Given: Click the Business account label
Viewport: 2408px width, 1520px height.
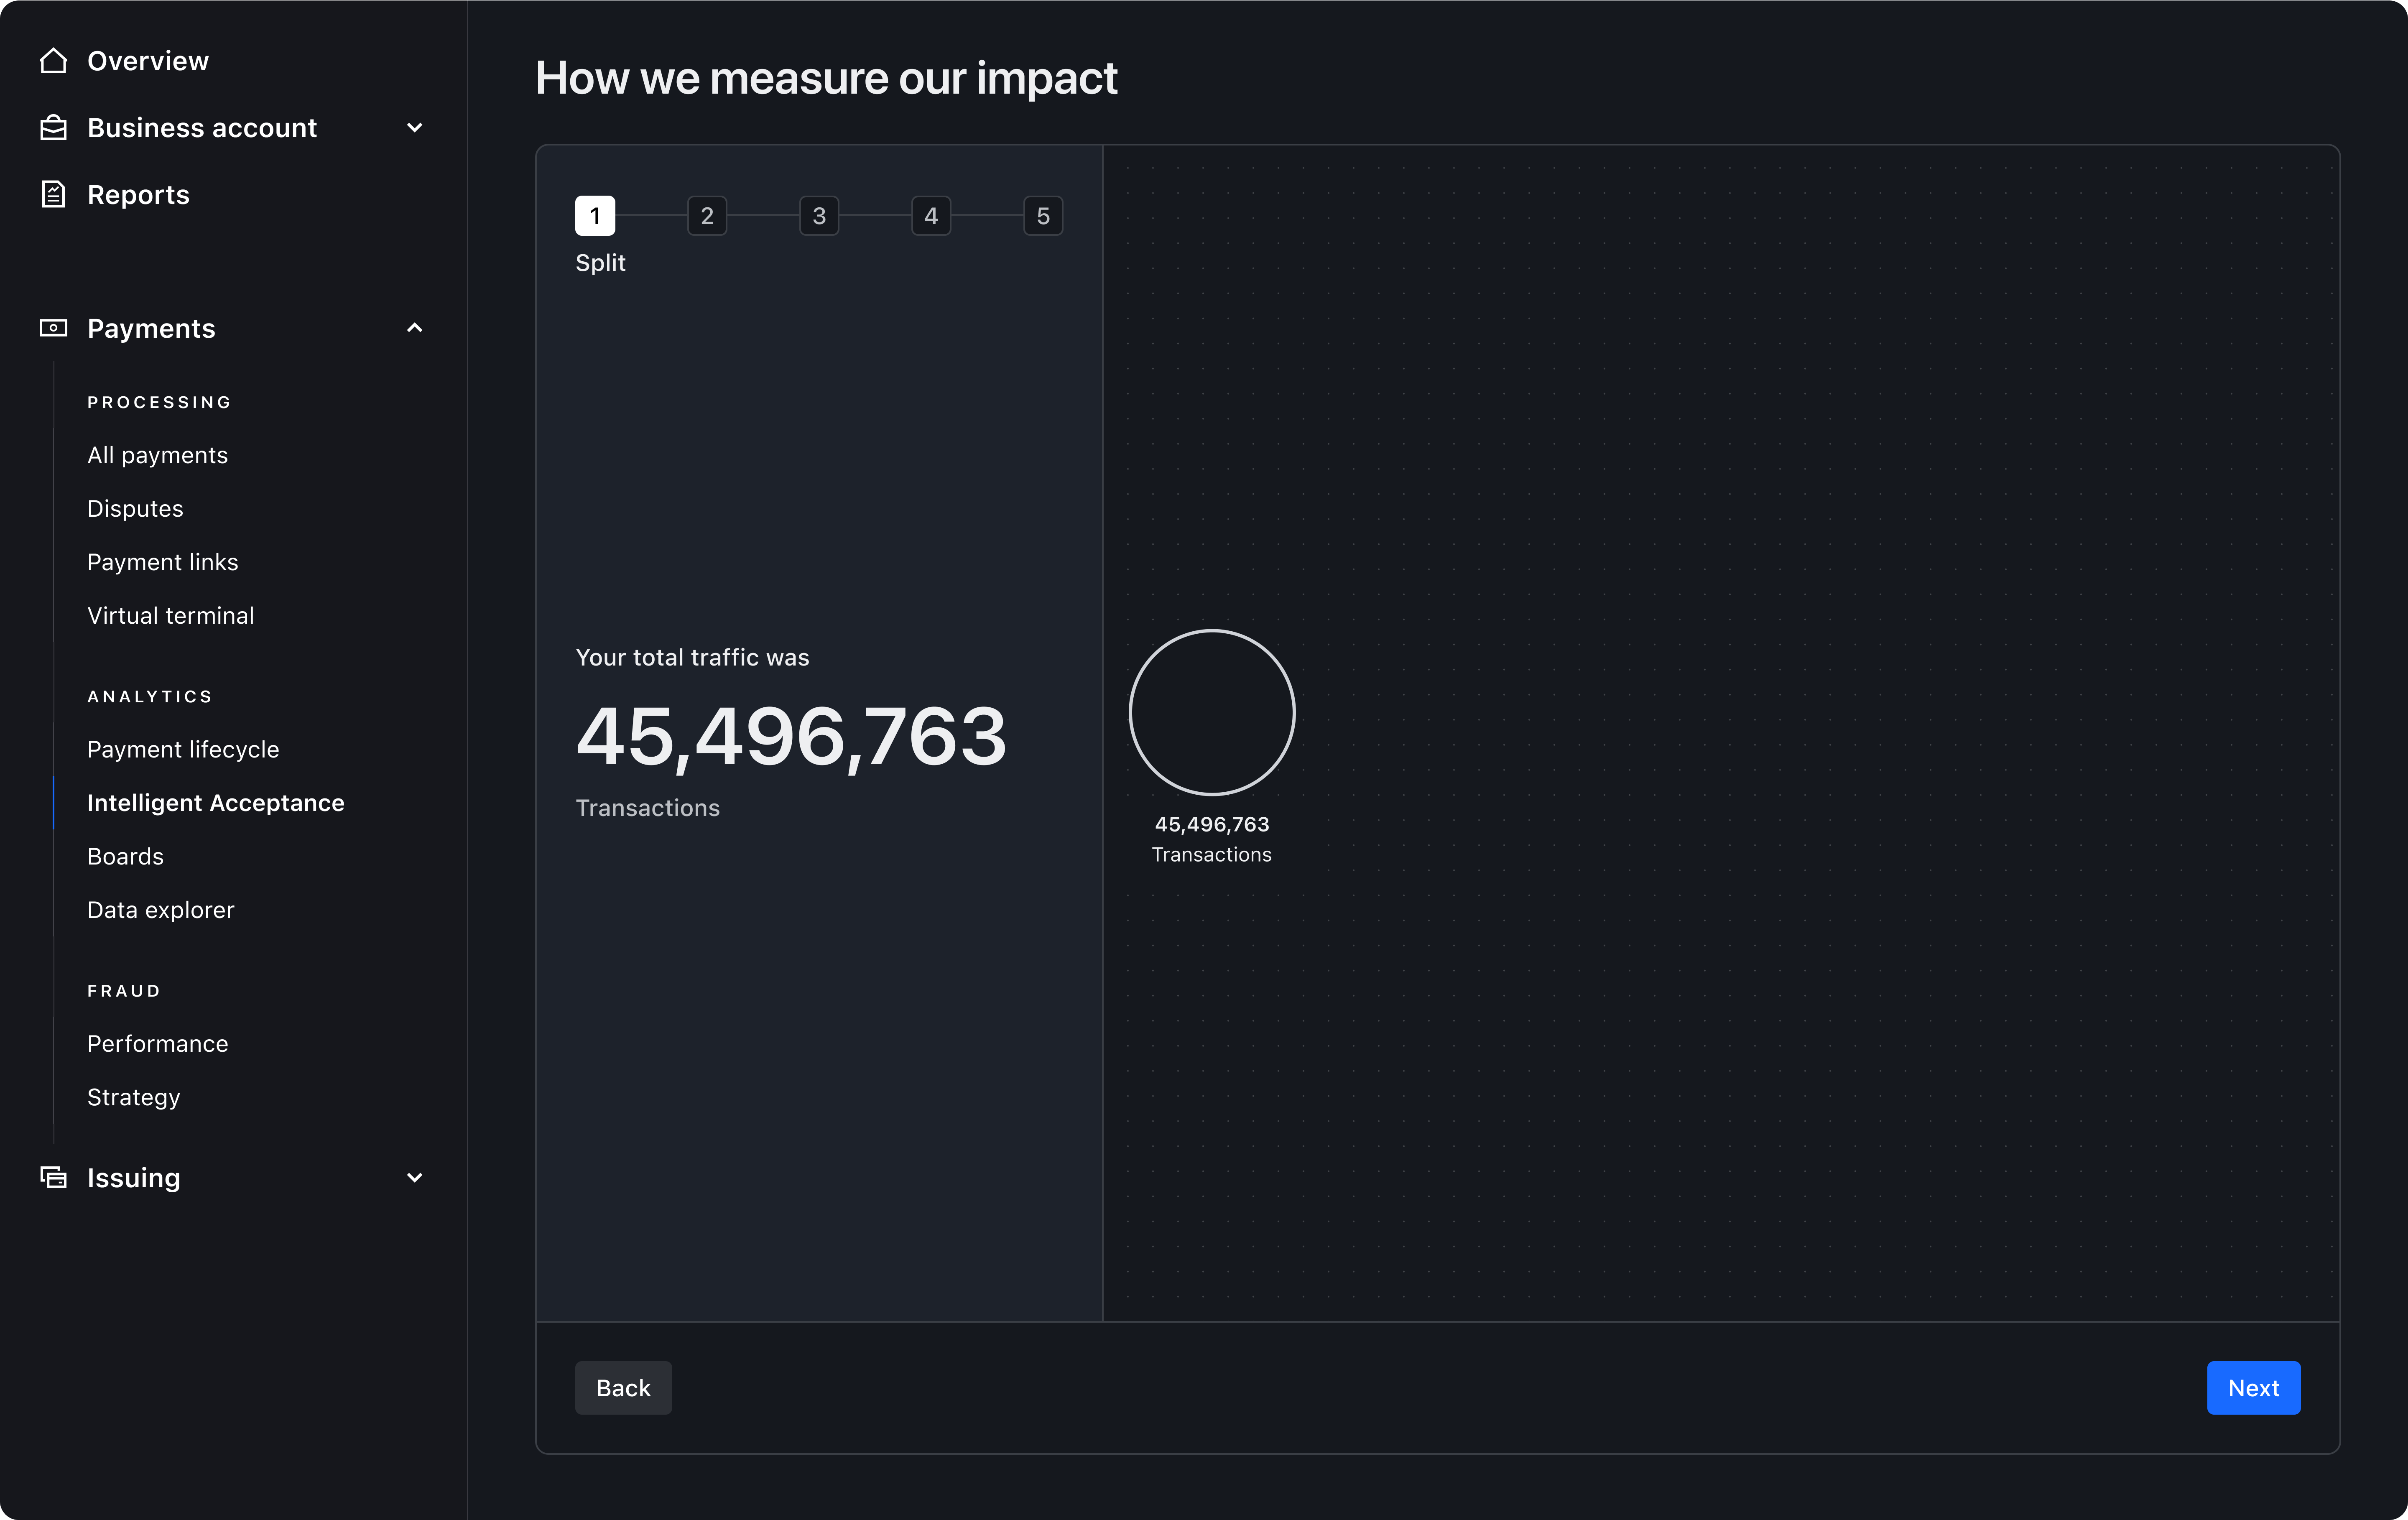Looking at the screenshot, I should click(202, 128).
